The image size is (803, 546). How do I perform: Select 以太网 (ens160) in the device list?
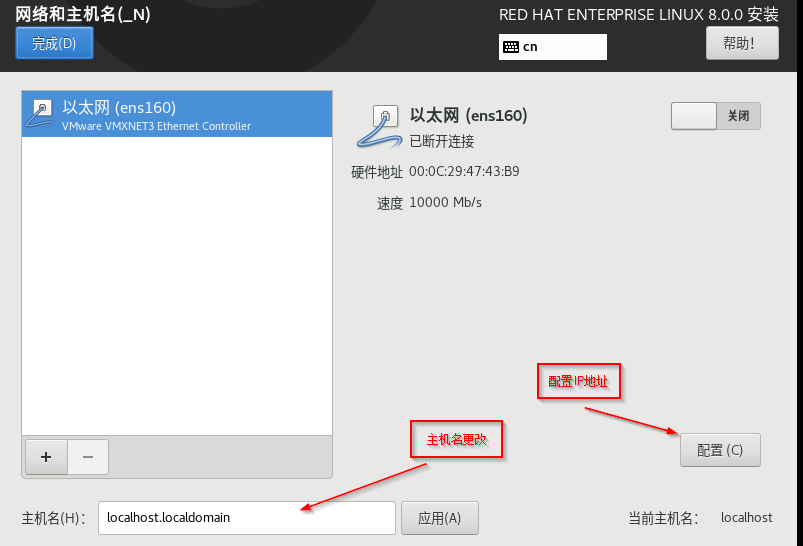[177, 114]
